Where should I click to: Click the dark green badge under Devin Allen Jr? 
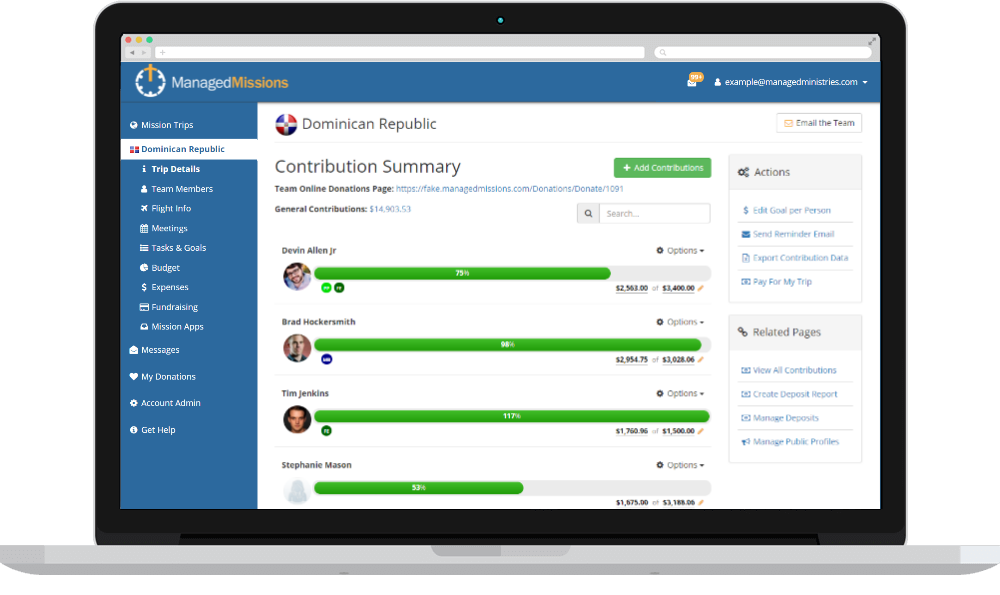tap(339, 288)
